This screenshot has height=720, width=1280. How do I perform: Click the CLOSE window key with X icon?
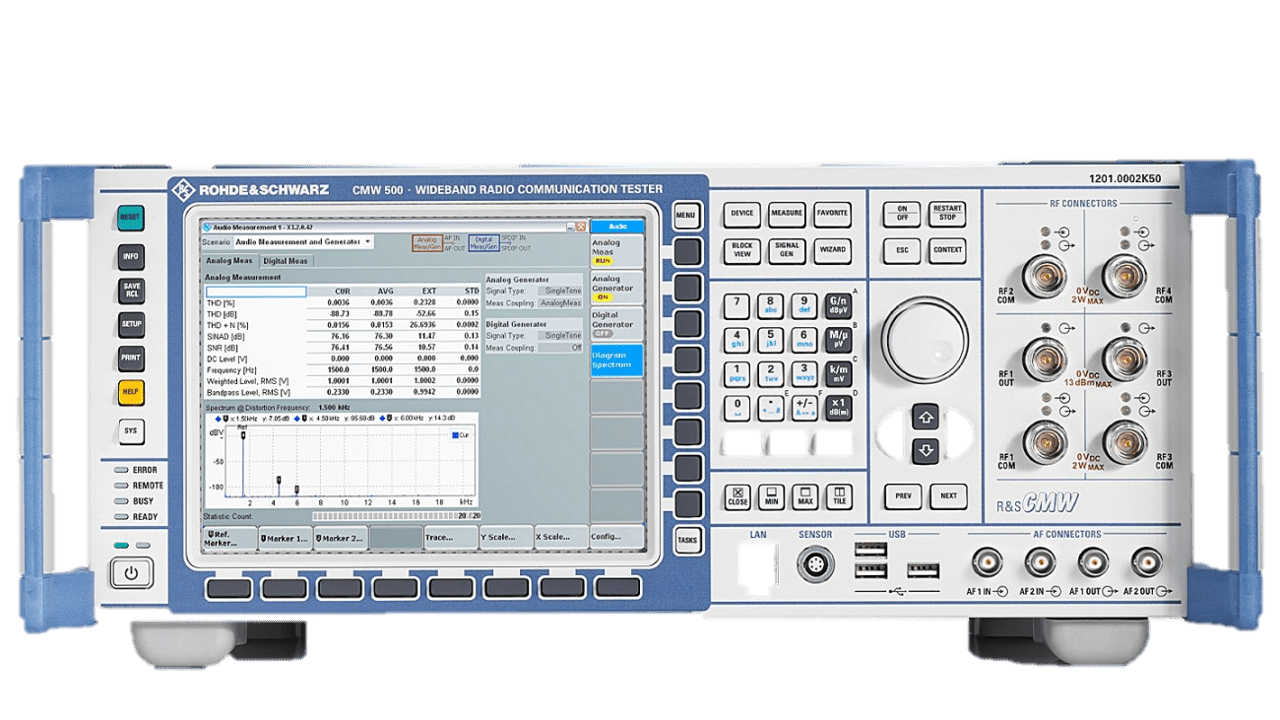[x=737, y=496]
